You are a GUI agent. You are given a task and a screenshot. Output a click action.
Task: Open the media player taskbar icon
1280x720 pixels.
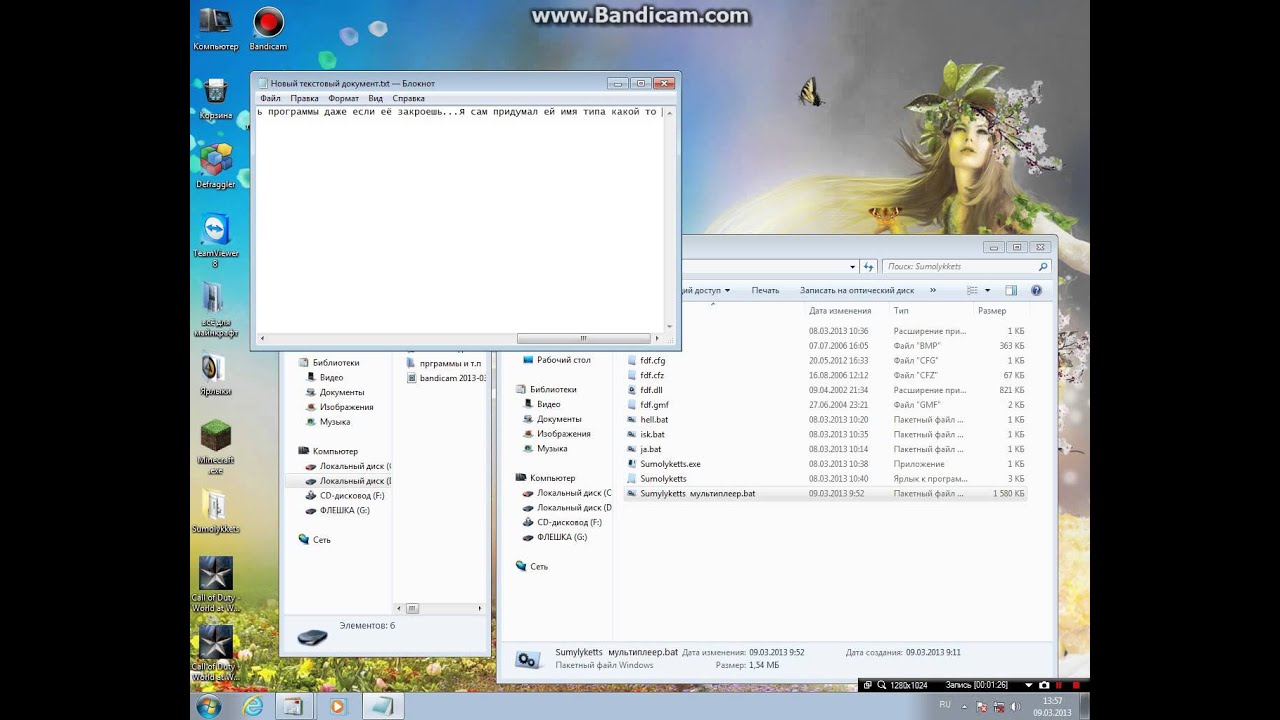pyautogui.click(x=337, y=706)
